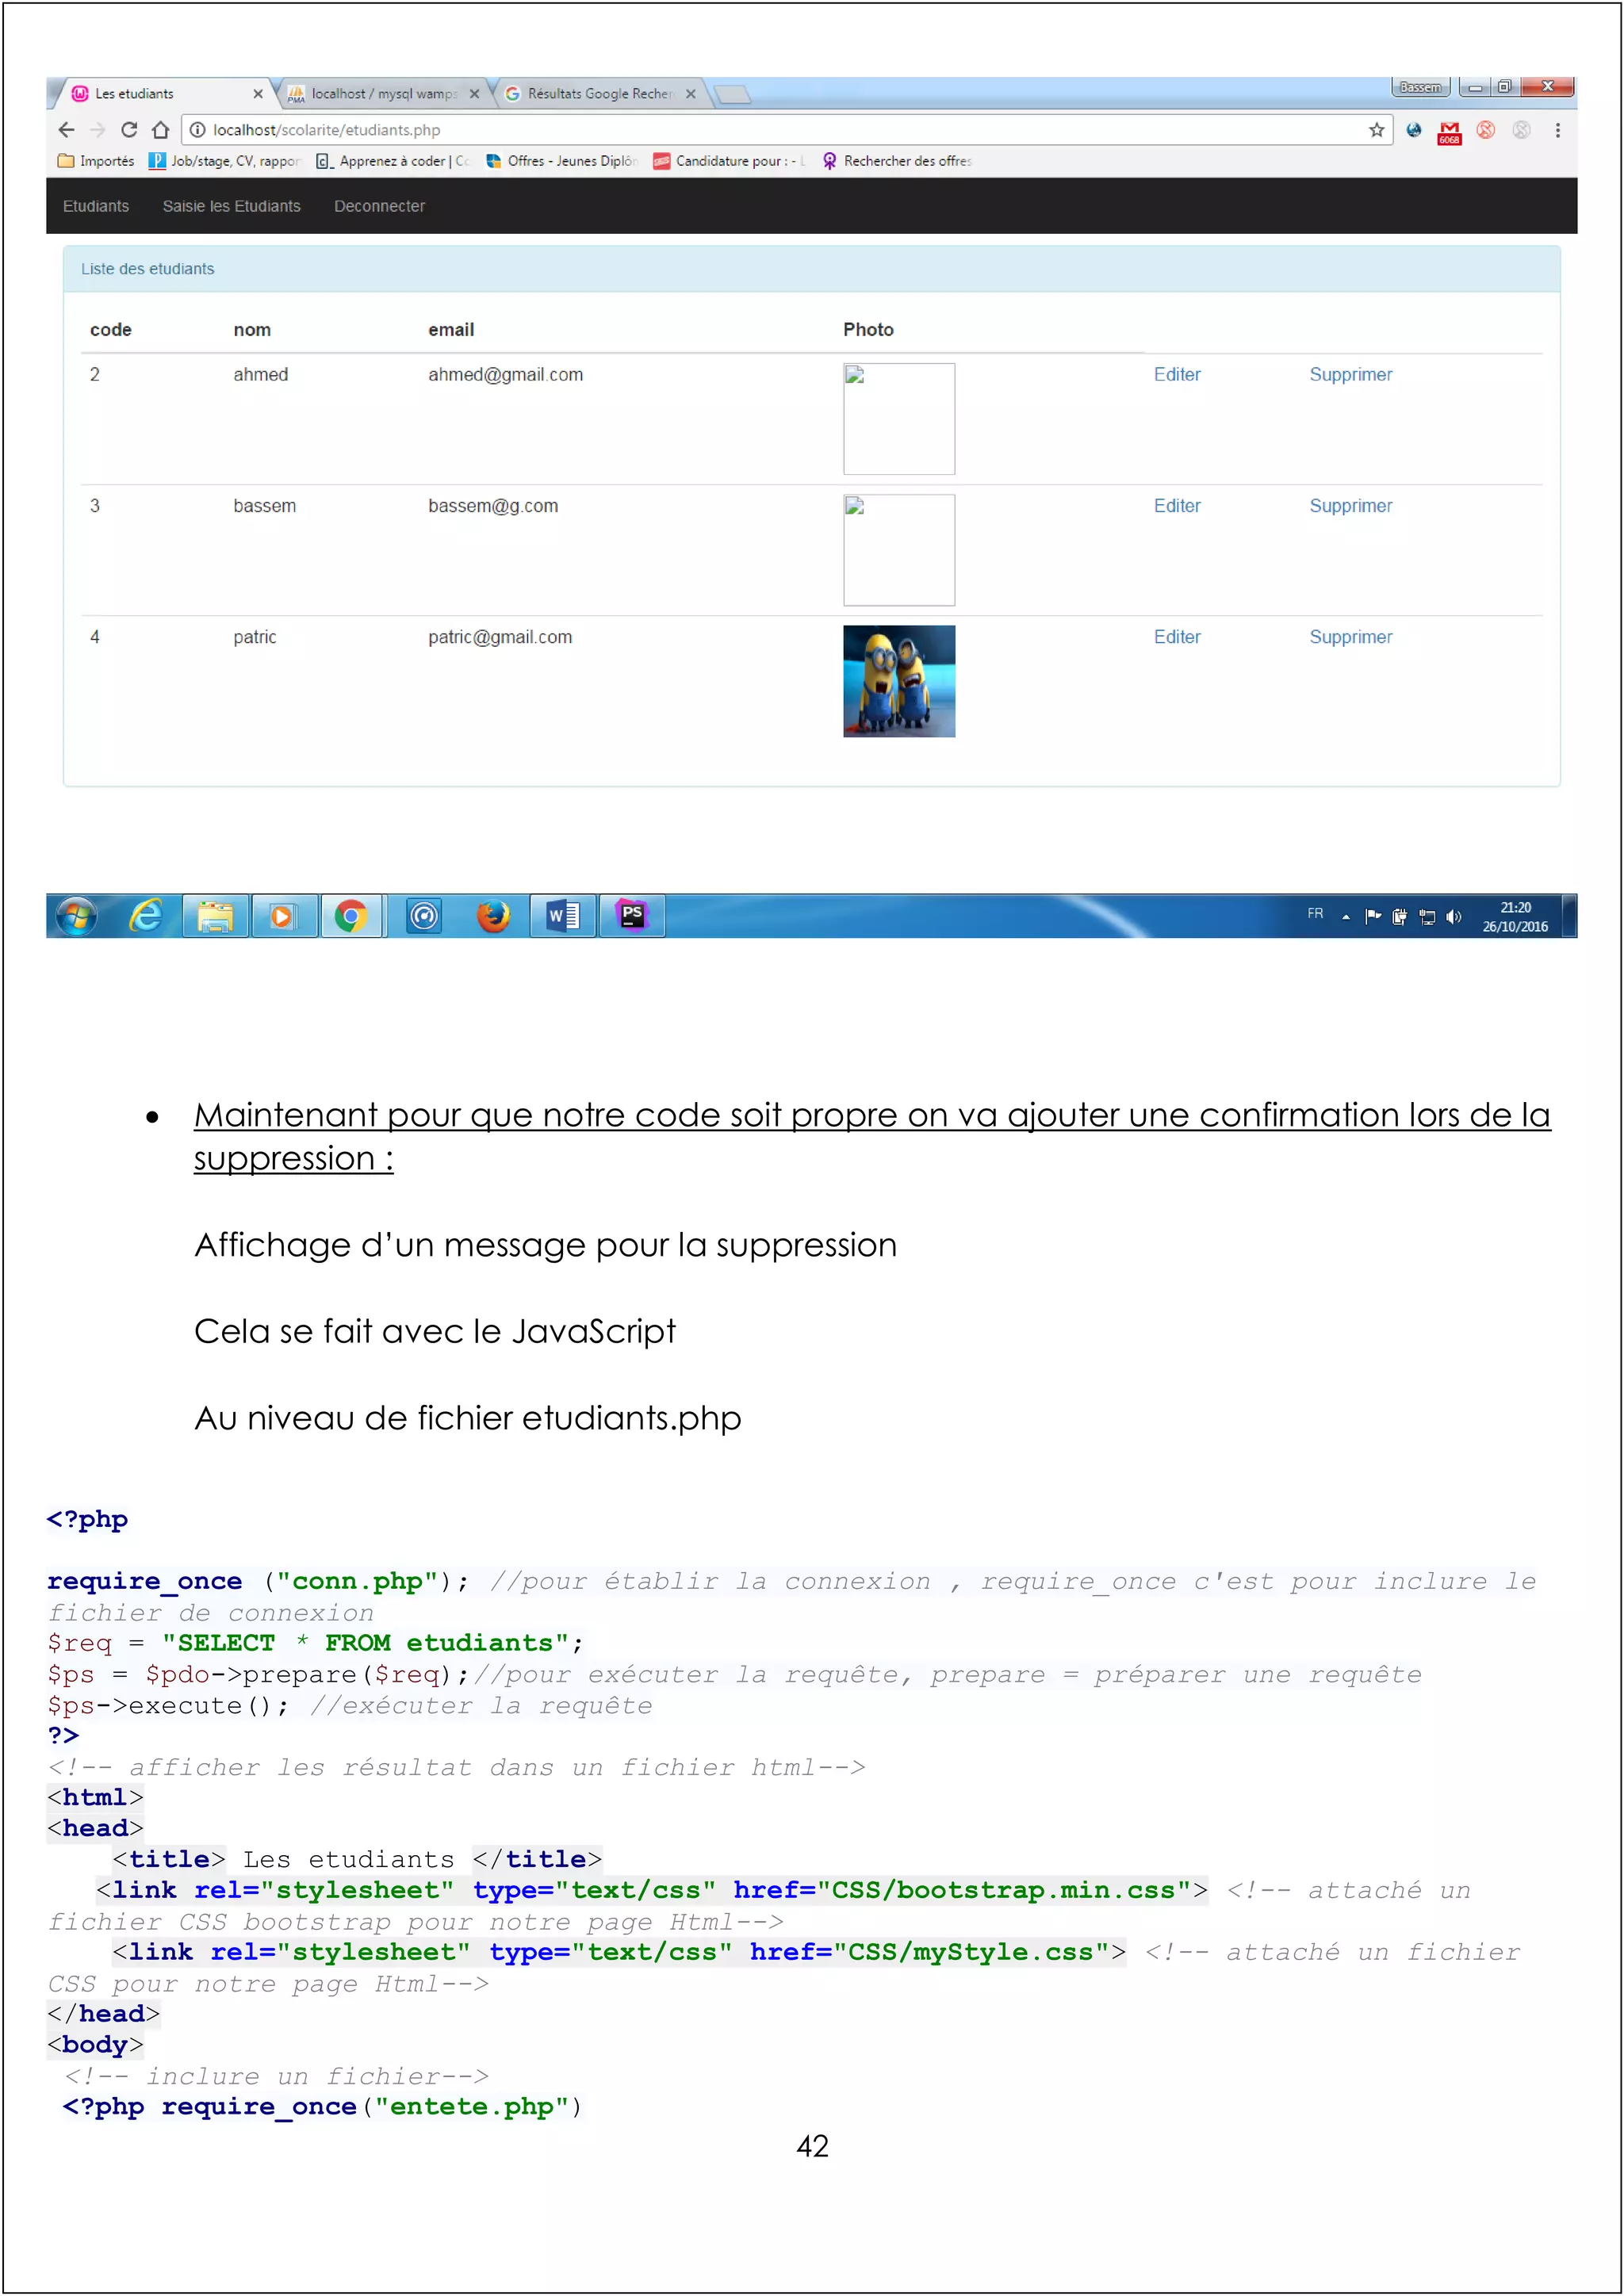Image resolution: width=1624 pixels, height=2296 pixels.
Task: Click the email 'ahmed@gmail.com'
Action: [x=505, y=375]
